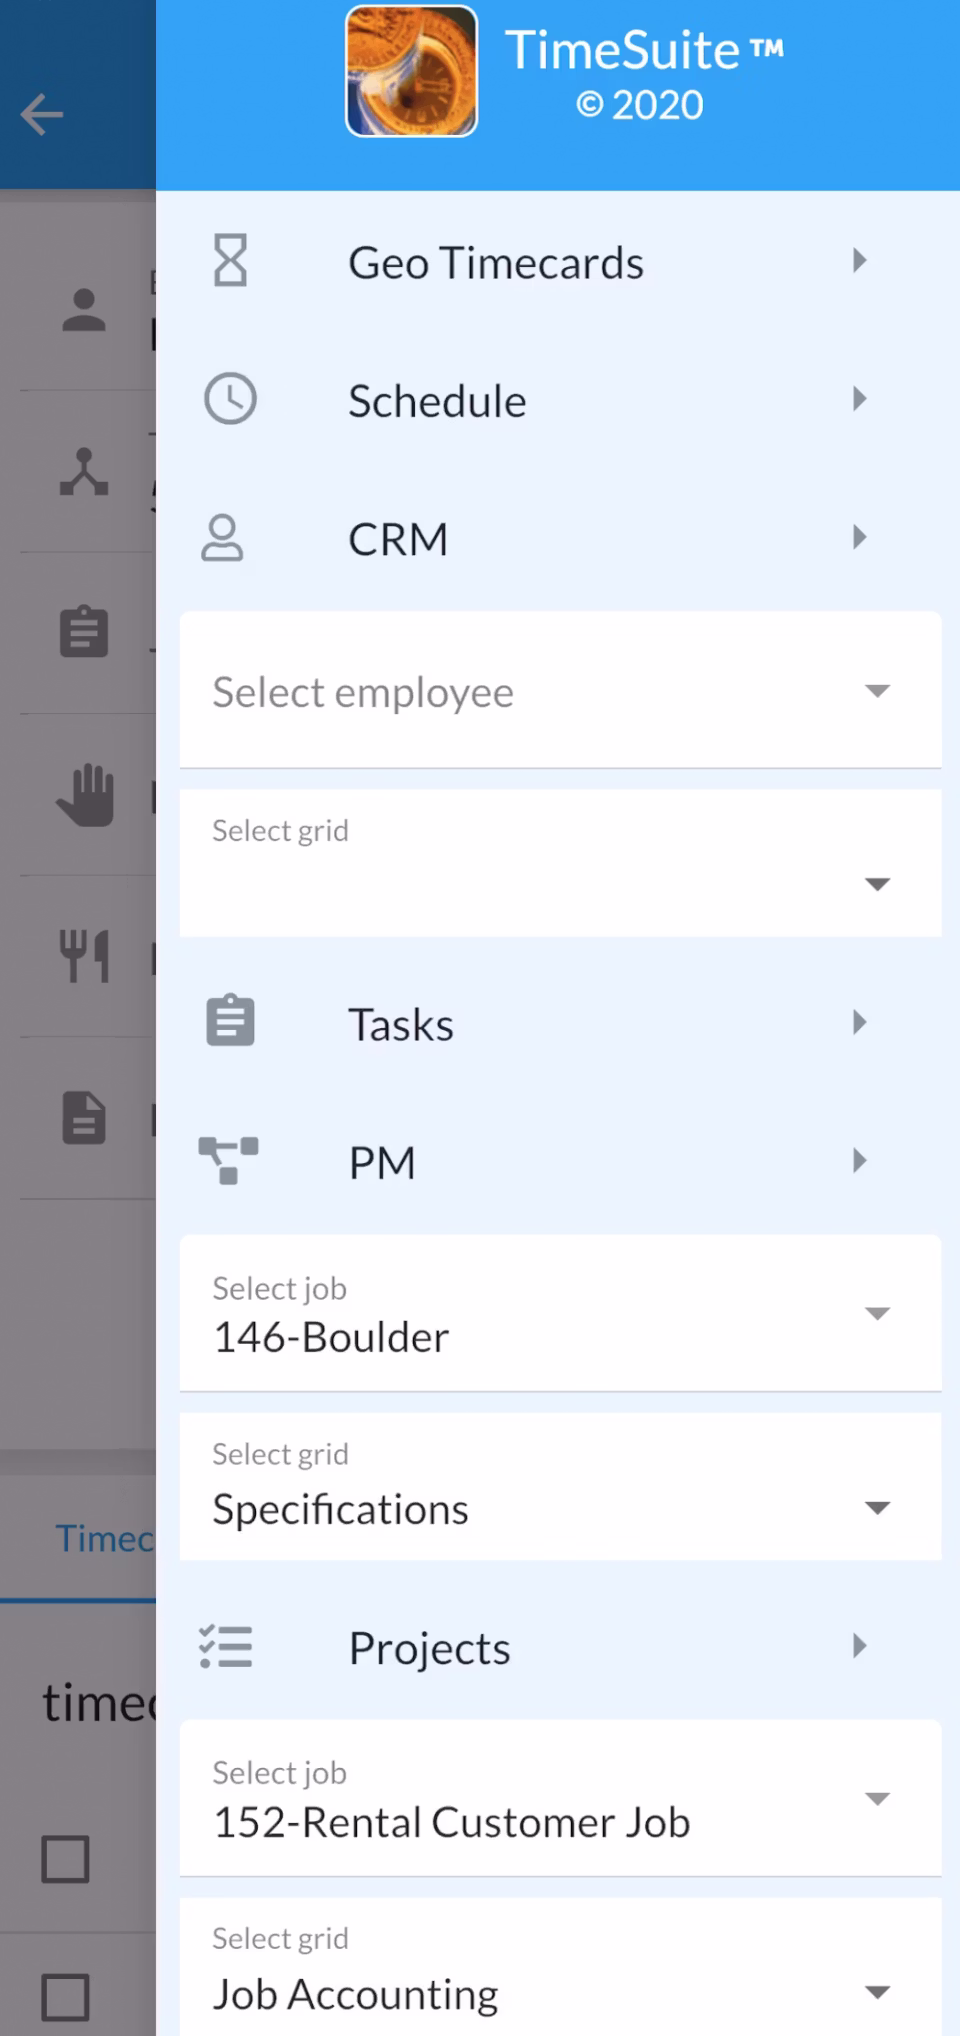This screenshot has width=960, height=2036.
Task: Expand the Select employee dropdown
Action: (877, 690)
